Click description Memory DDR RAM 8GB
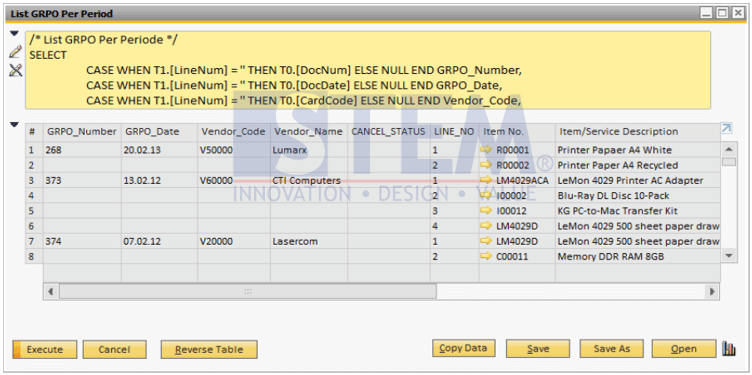This screenshot has width=752, height=375. (637, 257)
